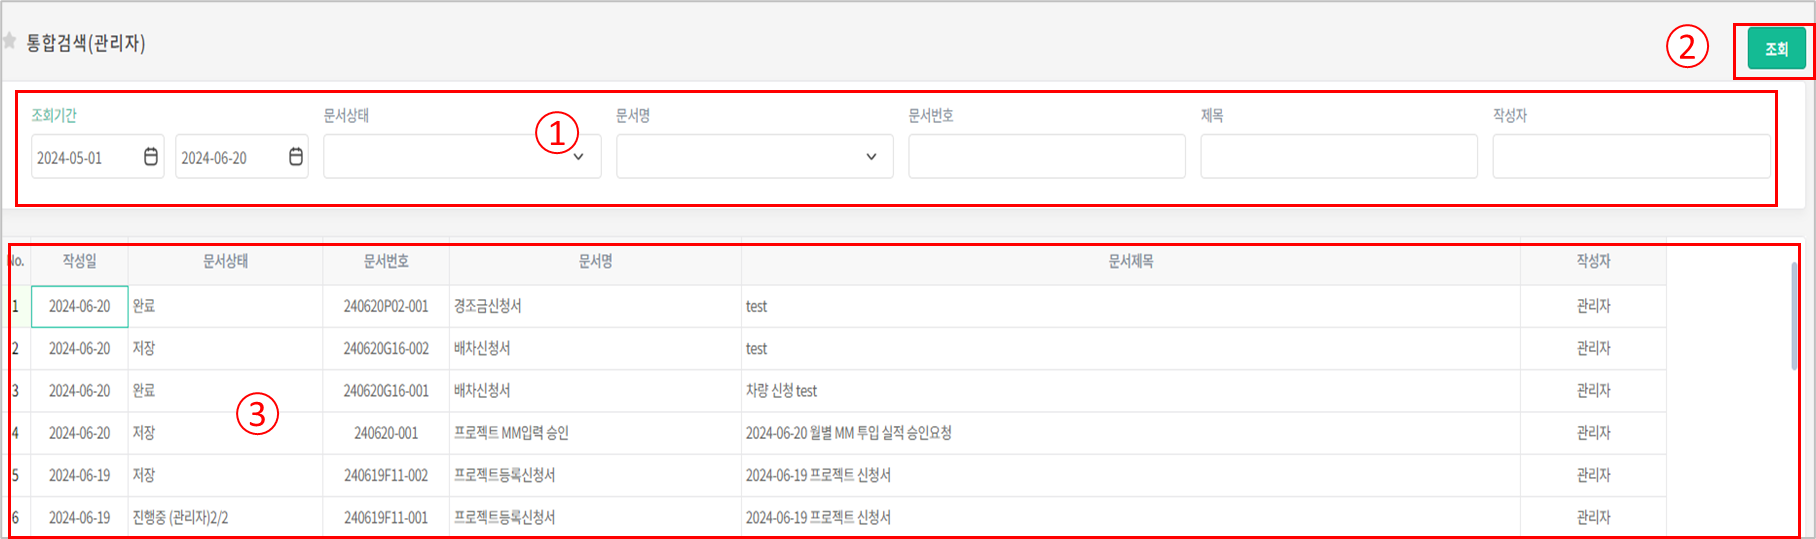This screenshot has height=539, width=1816.
Task: Click the 문서번호 column header in table
Action: [385, 261]
